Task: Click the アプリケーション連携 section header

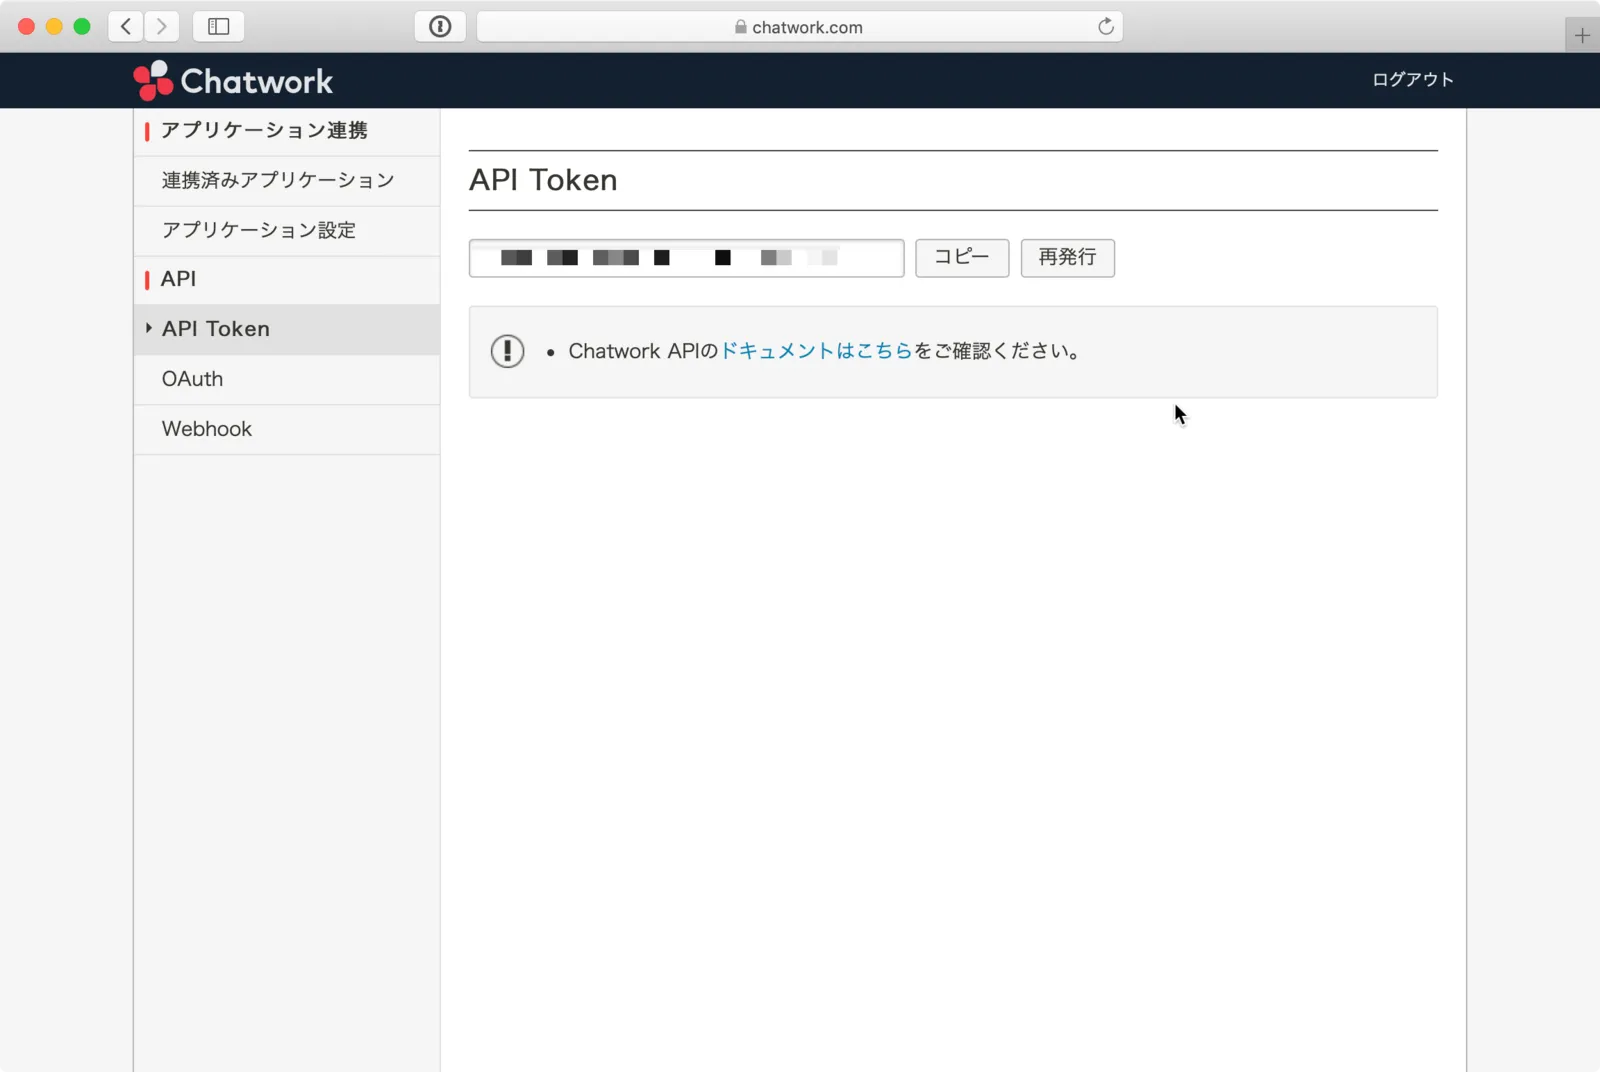Action: point(264,131)
